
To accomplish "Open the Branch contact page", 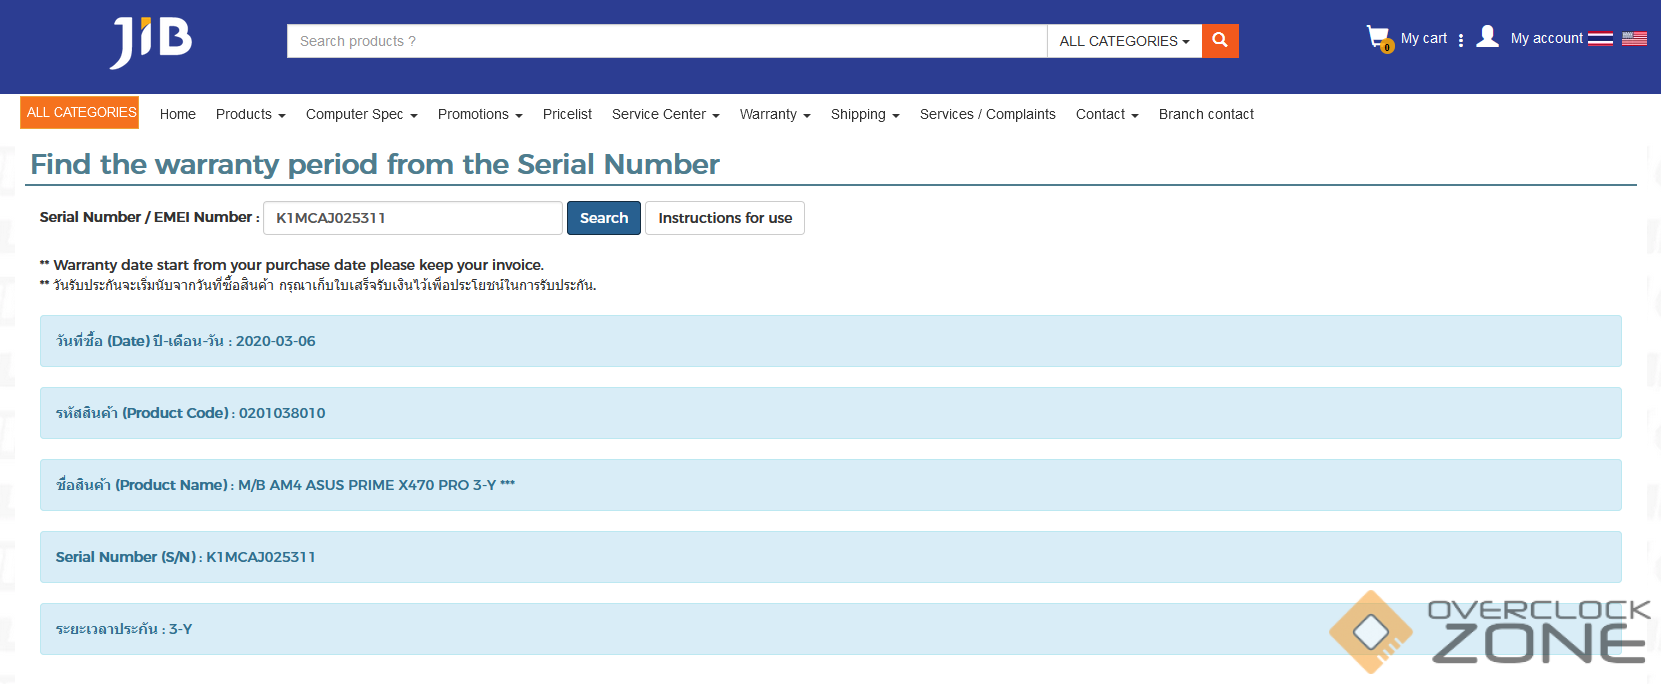I will pyautogui.click(x=1206, y=114).
